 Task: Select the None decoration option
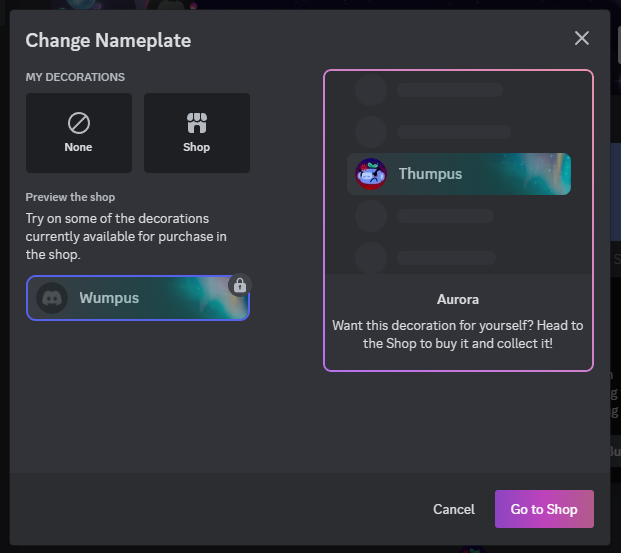[x=79, y=133]
